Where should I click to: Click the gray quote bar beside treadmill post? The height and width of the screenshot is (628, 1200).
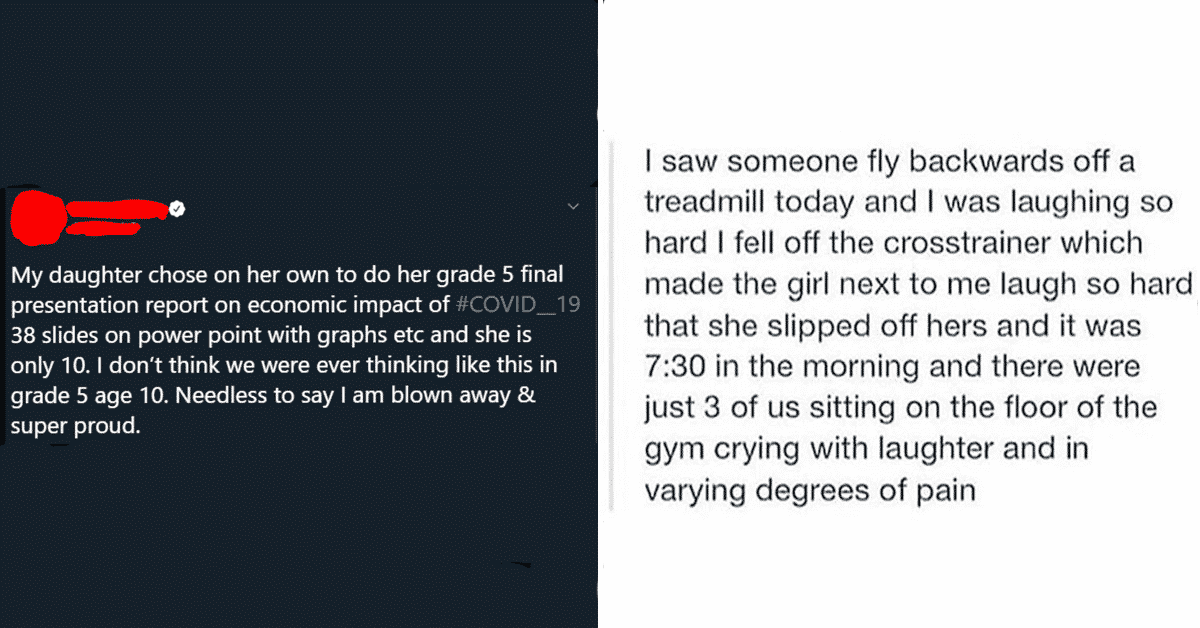click(612, 325)
